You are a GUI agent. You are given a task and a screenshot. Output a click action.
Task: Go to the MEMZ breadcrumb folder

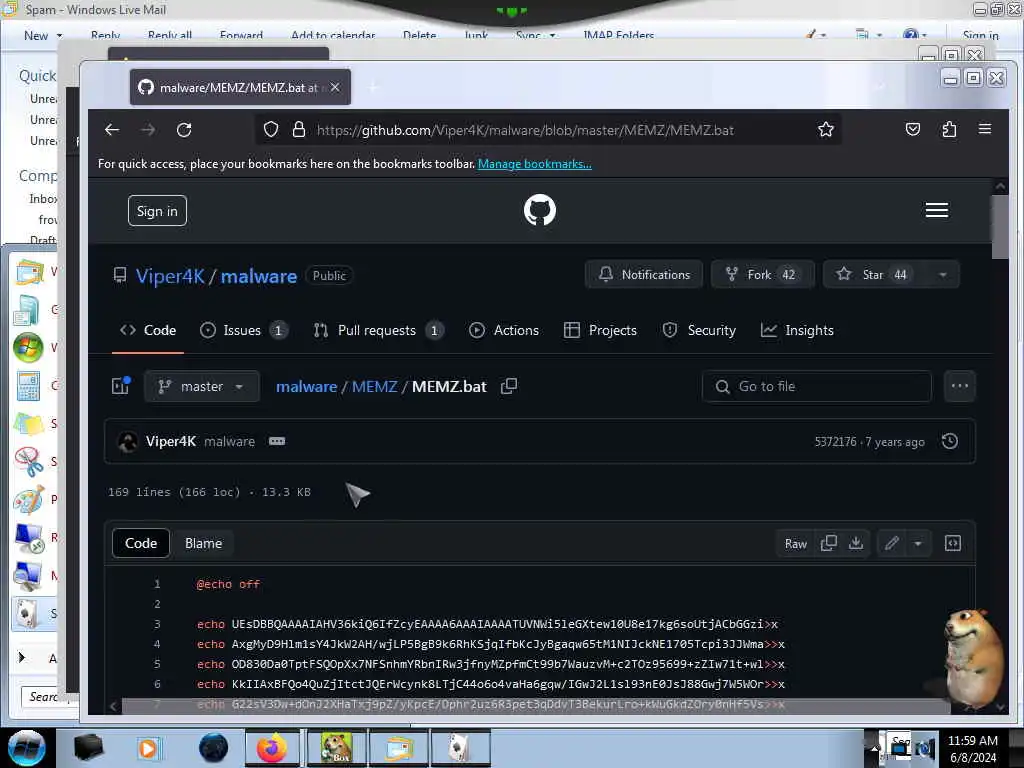(374, 387)
